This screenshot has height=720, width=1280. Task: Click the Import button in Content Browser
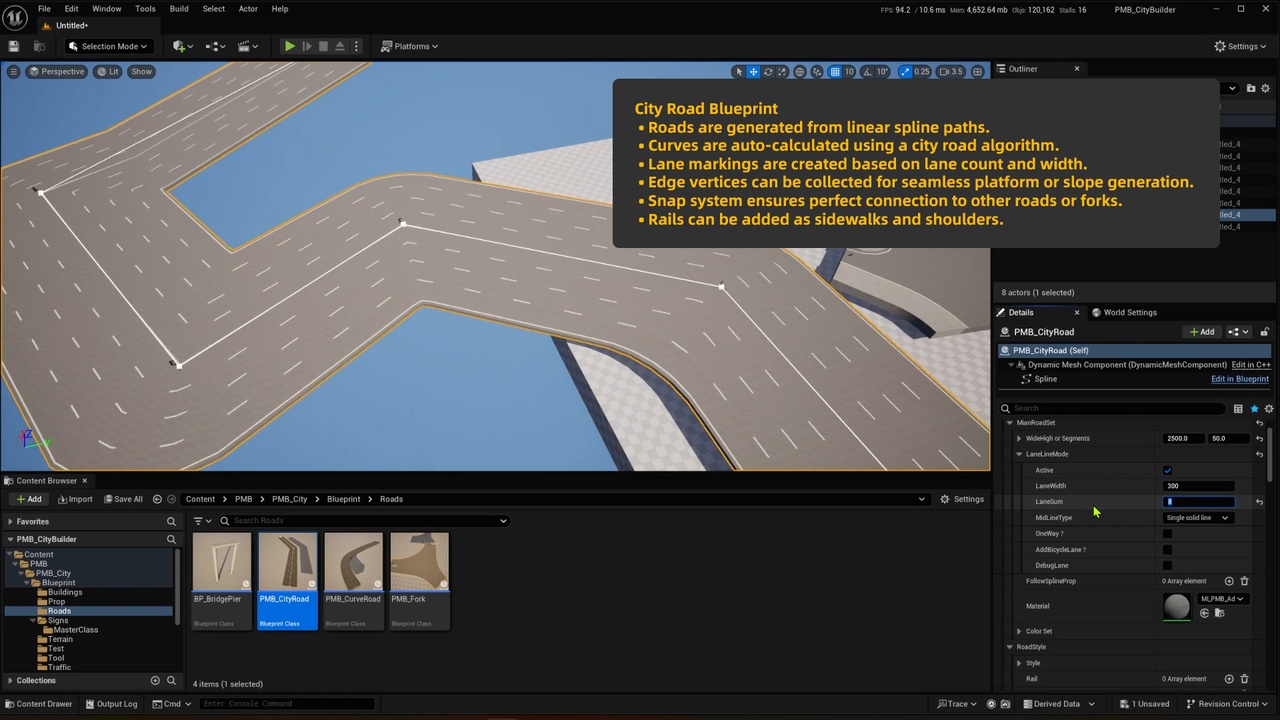coord(75,499)
